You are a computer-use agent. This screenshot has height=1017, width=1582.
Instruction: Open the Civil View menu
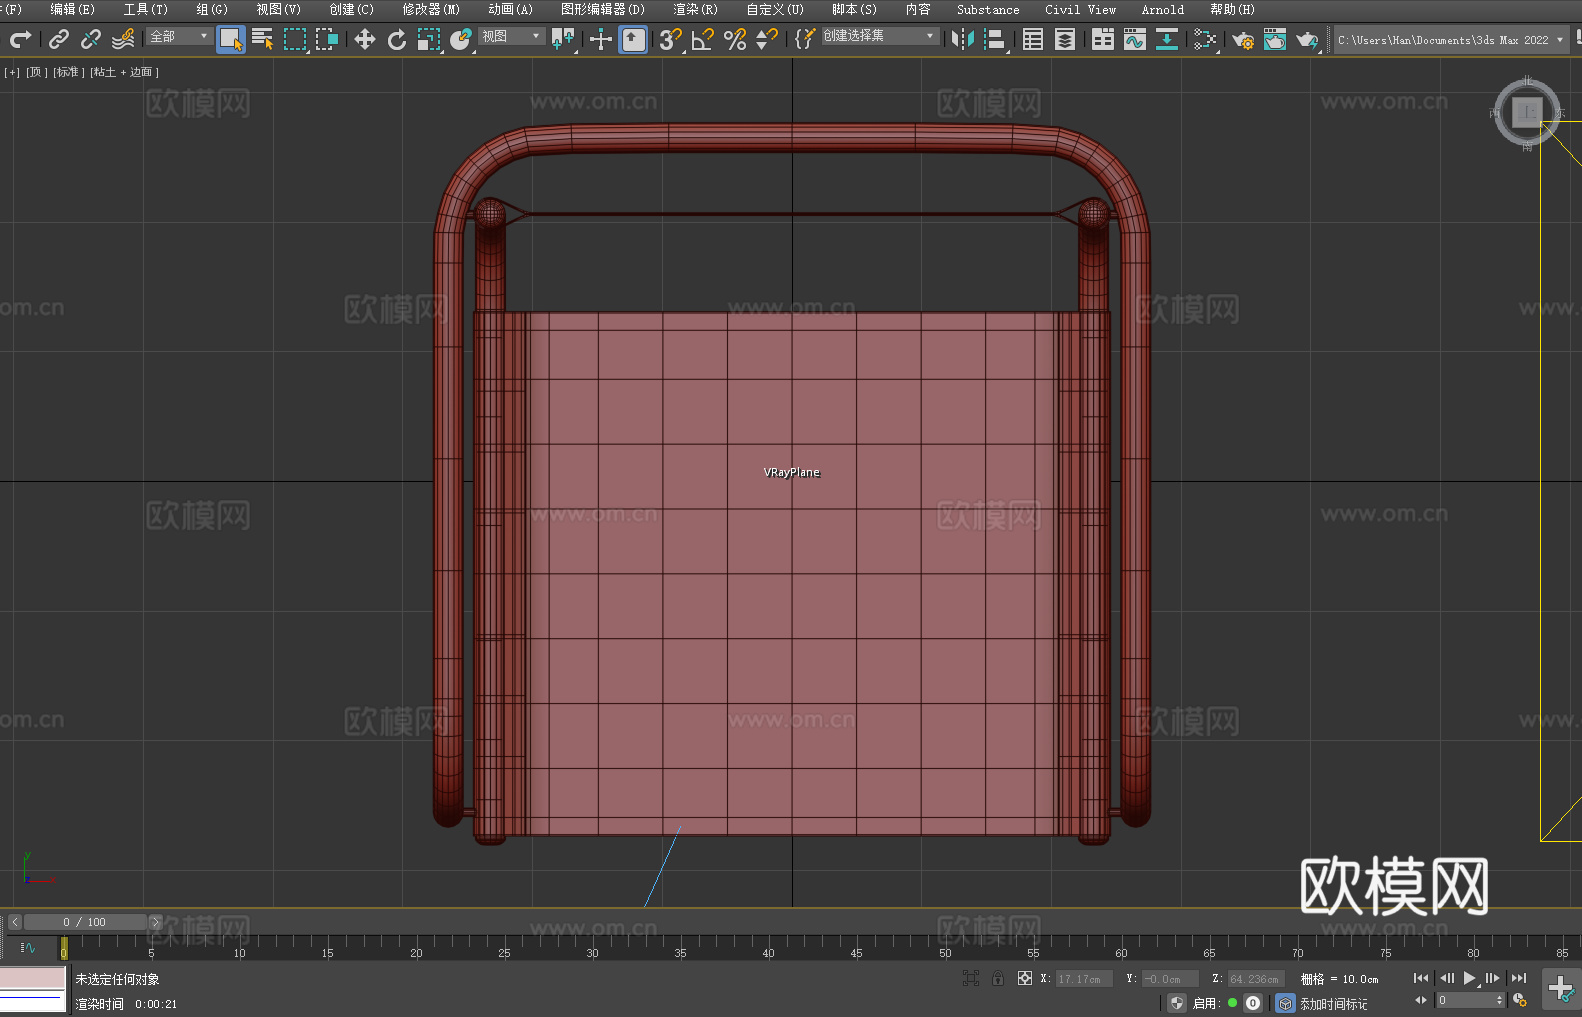click(1081, 9)
